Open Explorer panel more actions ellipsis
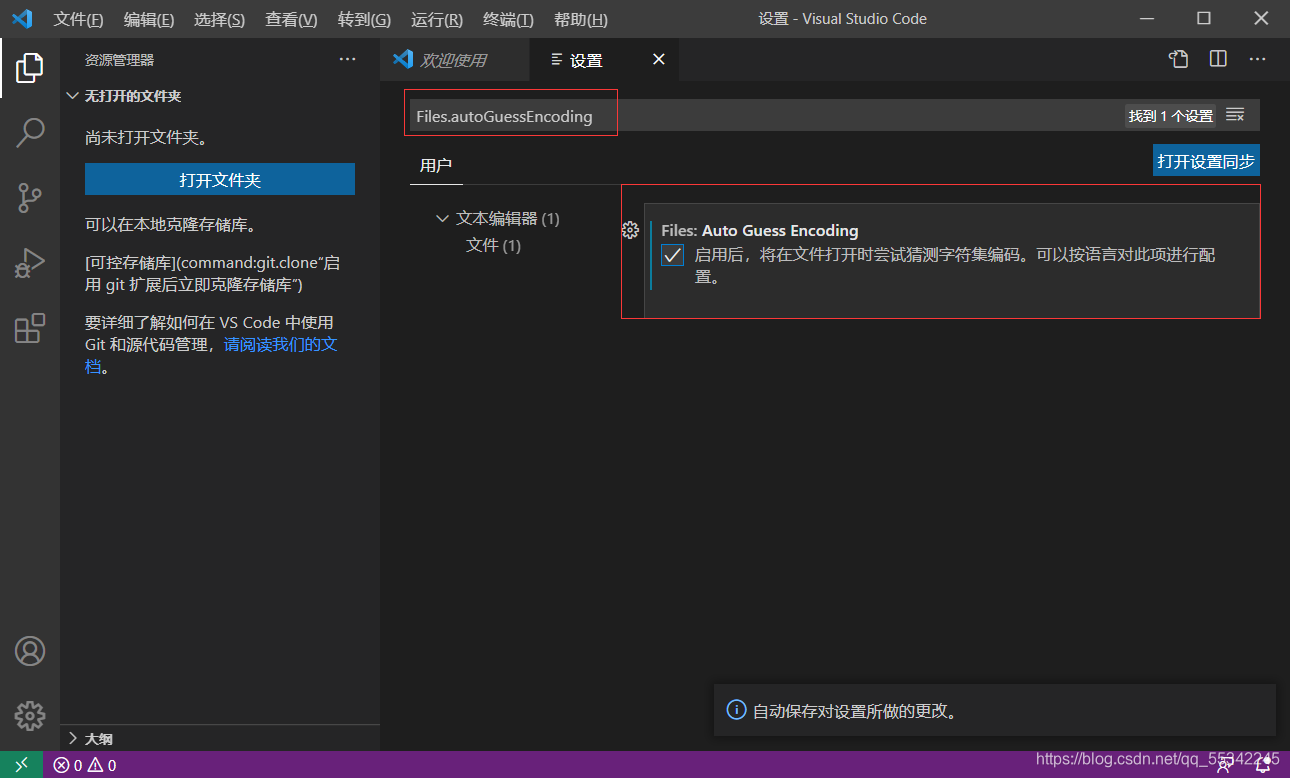Image resolution: width=1290 pixels, height=778 pixels. pos(347,60)
